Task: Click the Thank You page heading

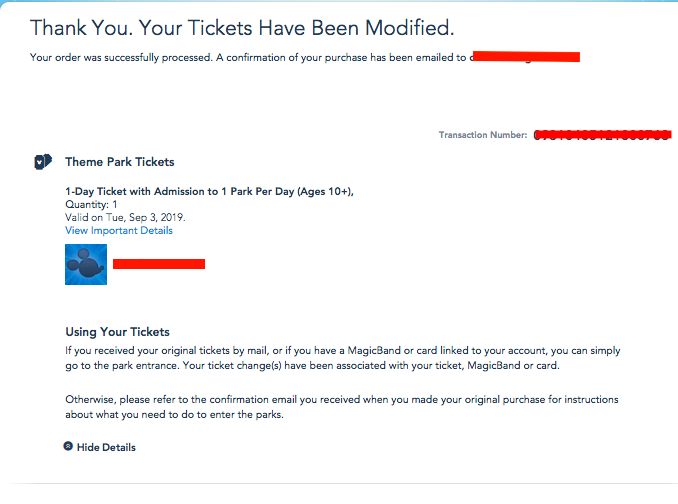Action: (x=242, y=28)
